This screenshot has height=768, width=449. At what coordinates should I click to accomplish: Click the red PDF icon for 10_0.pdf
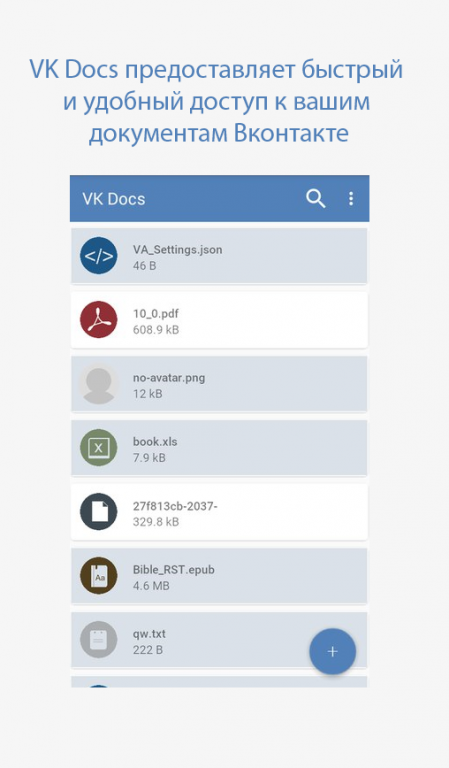(x=98, y=320)
